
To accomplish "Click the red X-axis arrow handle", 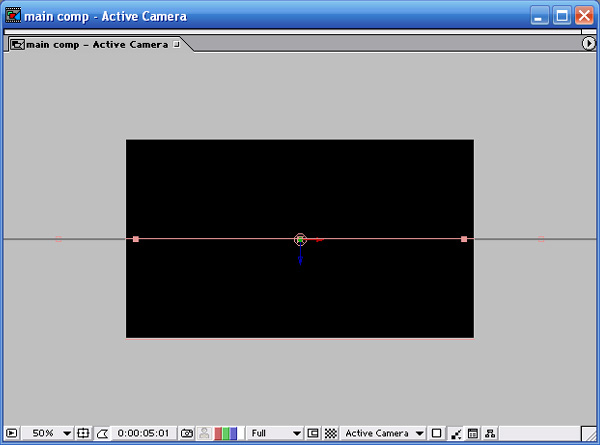I will point(319,240).
